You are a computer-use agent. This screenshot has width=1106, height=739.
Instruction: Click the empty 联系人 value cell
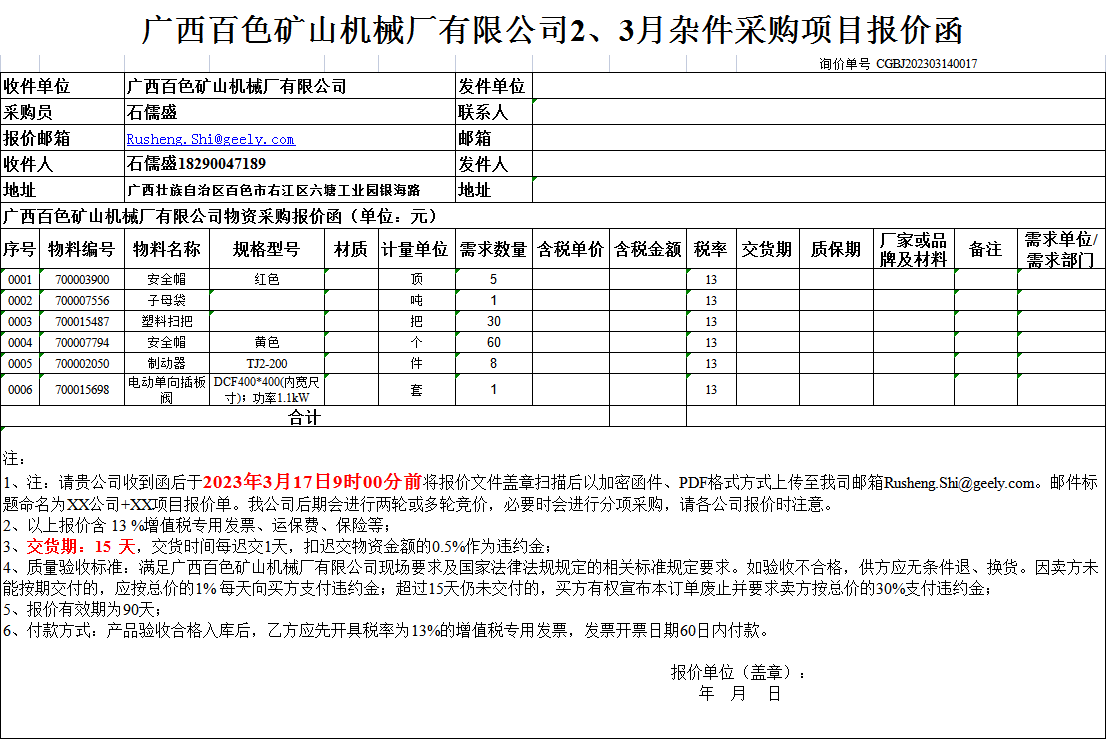819,112
